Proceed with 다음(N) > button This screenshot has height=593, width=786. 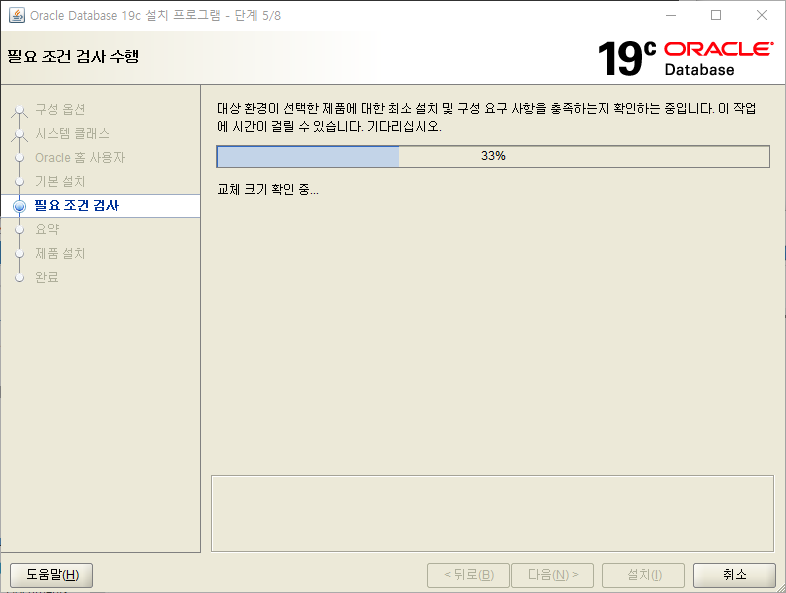pyautogui.click(x=552, y=574)
